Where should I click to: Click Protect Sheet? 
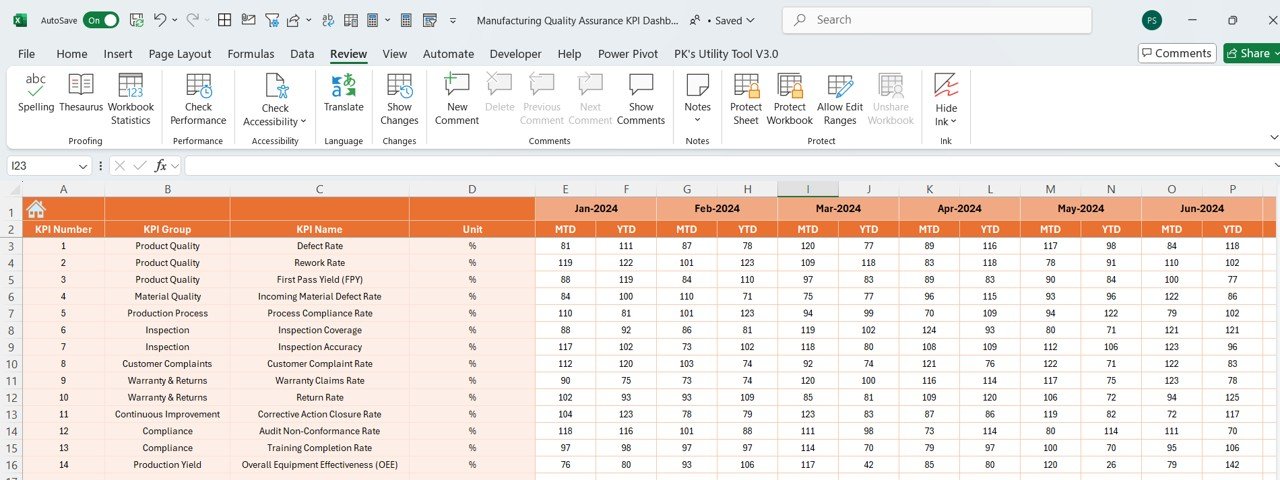[x=746, y=98]
